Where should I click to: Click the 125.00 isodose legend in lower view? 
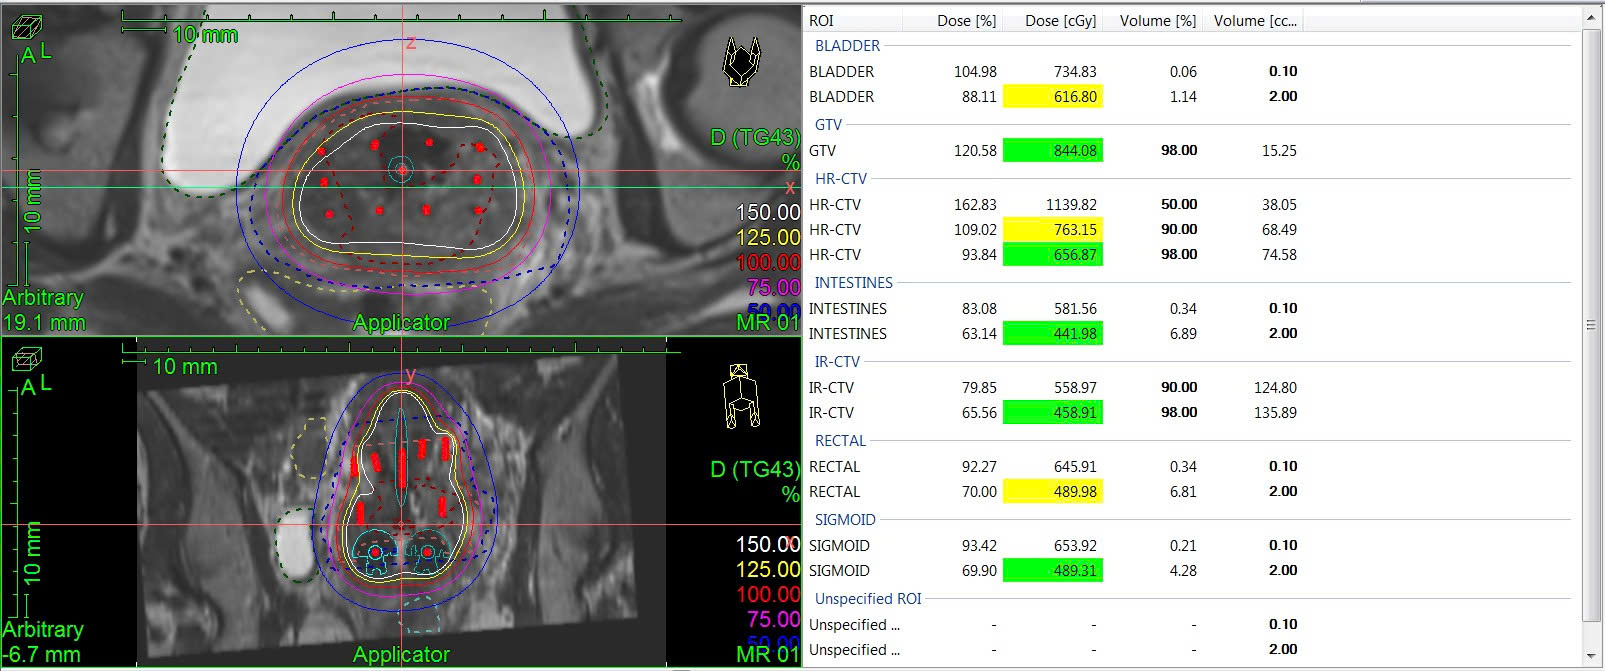pos(767,570)
